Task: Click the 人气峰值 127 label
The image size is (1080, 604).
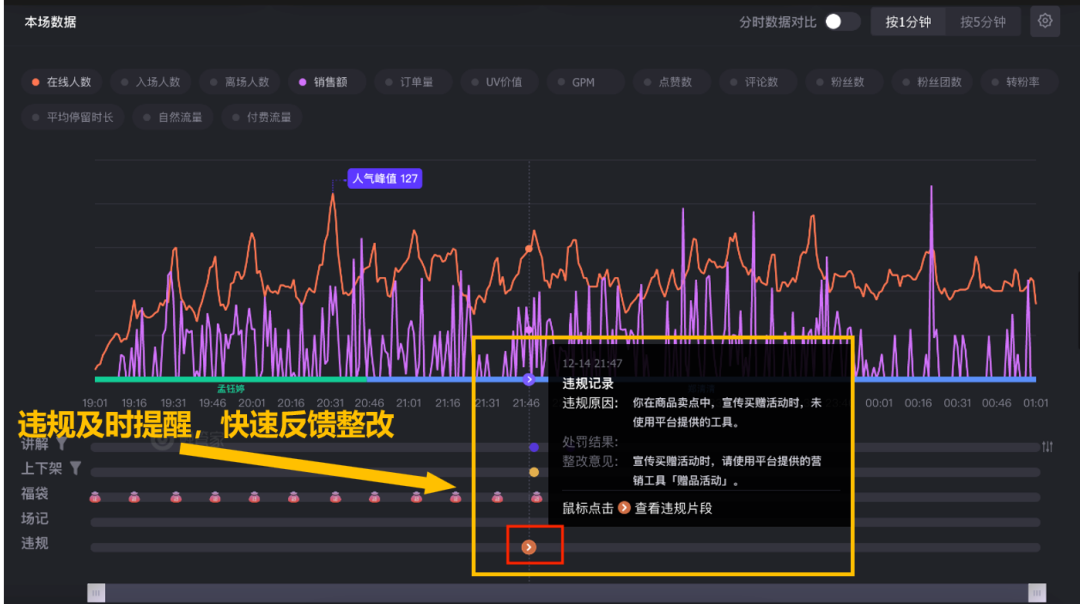Action: (x=384, y=178)
